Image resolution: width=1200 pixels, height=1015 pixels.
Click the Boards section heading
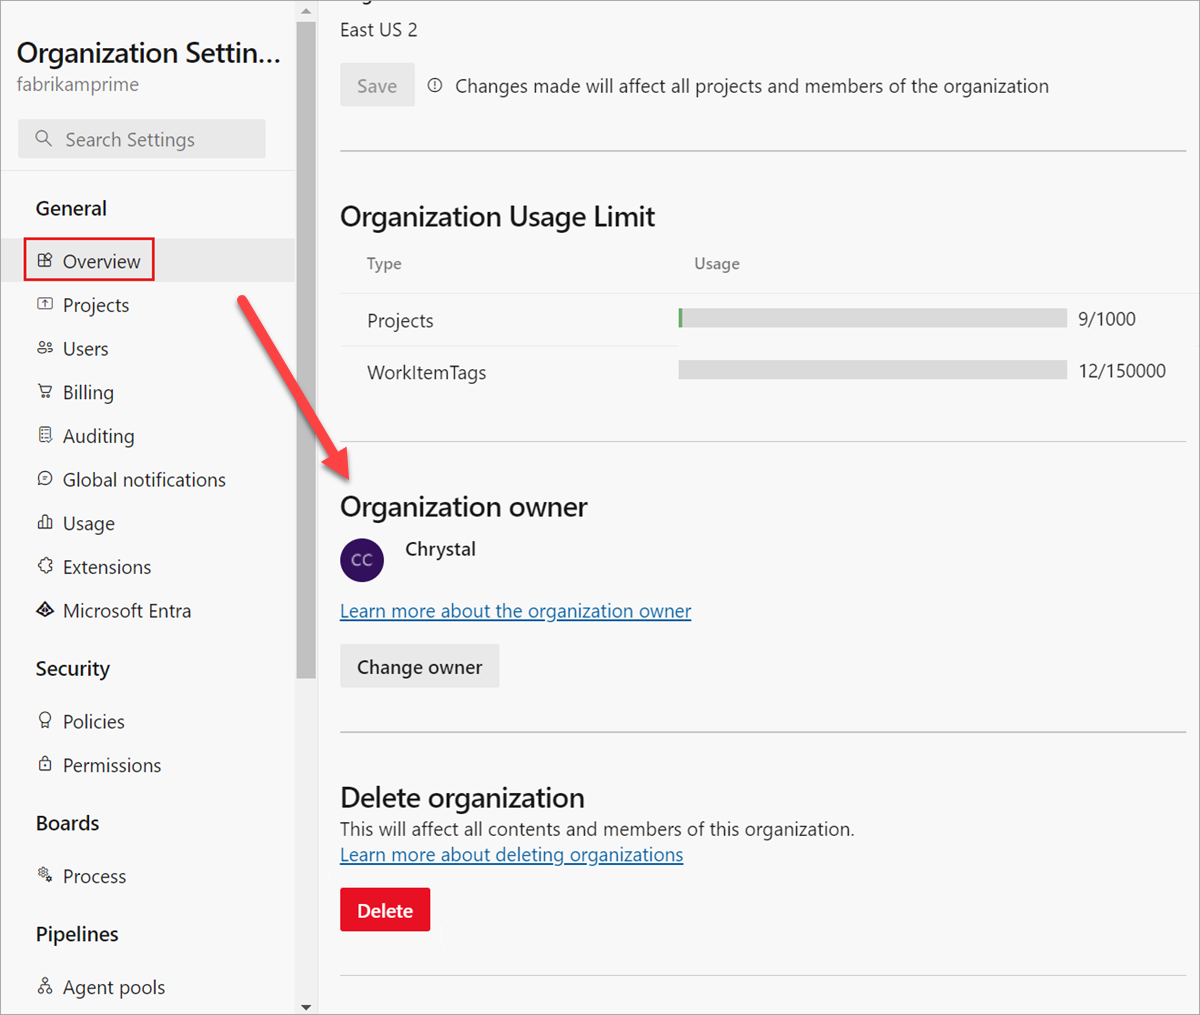[68, 823]
